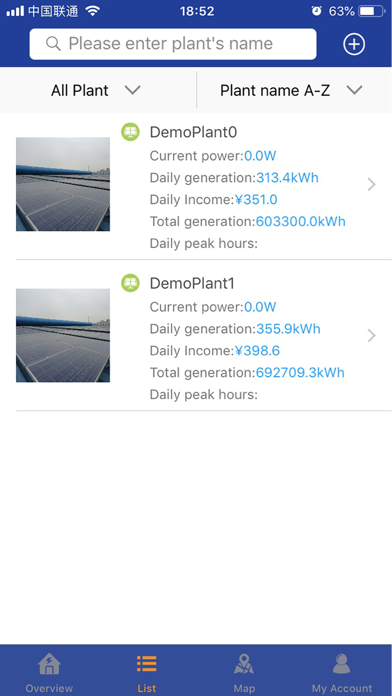Tap the add plant plus icon

coord(354,44)
